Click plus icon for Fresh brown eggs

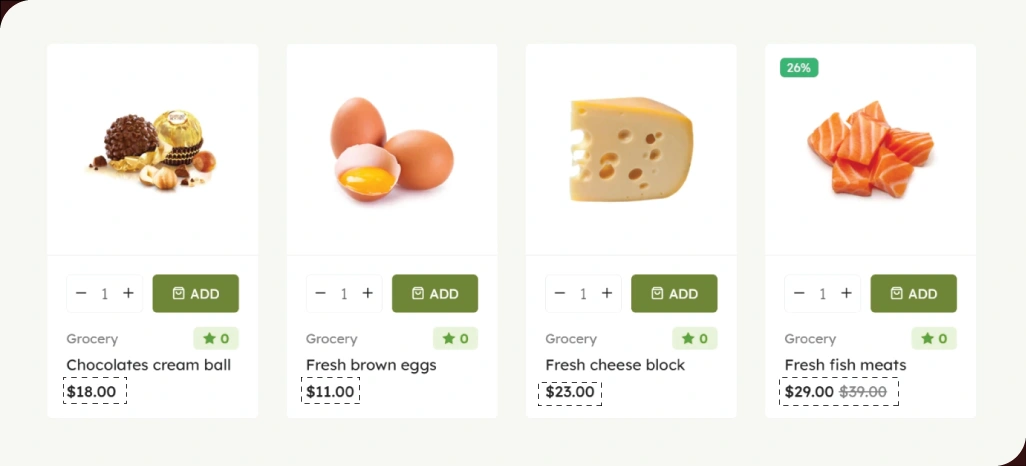(368, 293)
